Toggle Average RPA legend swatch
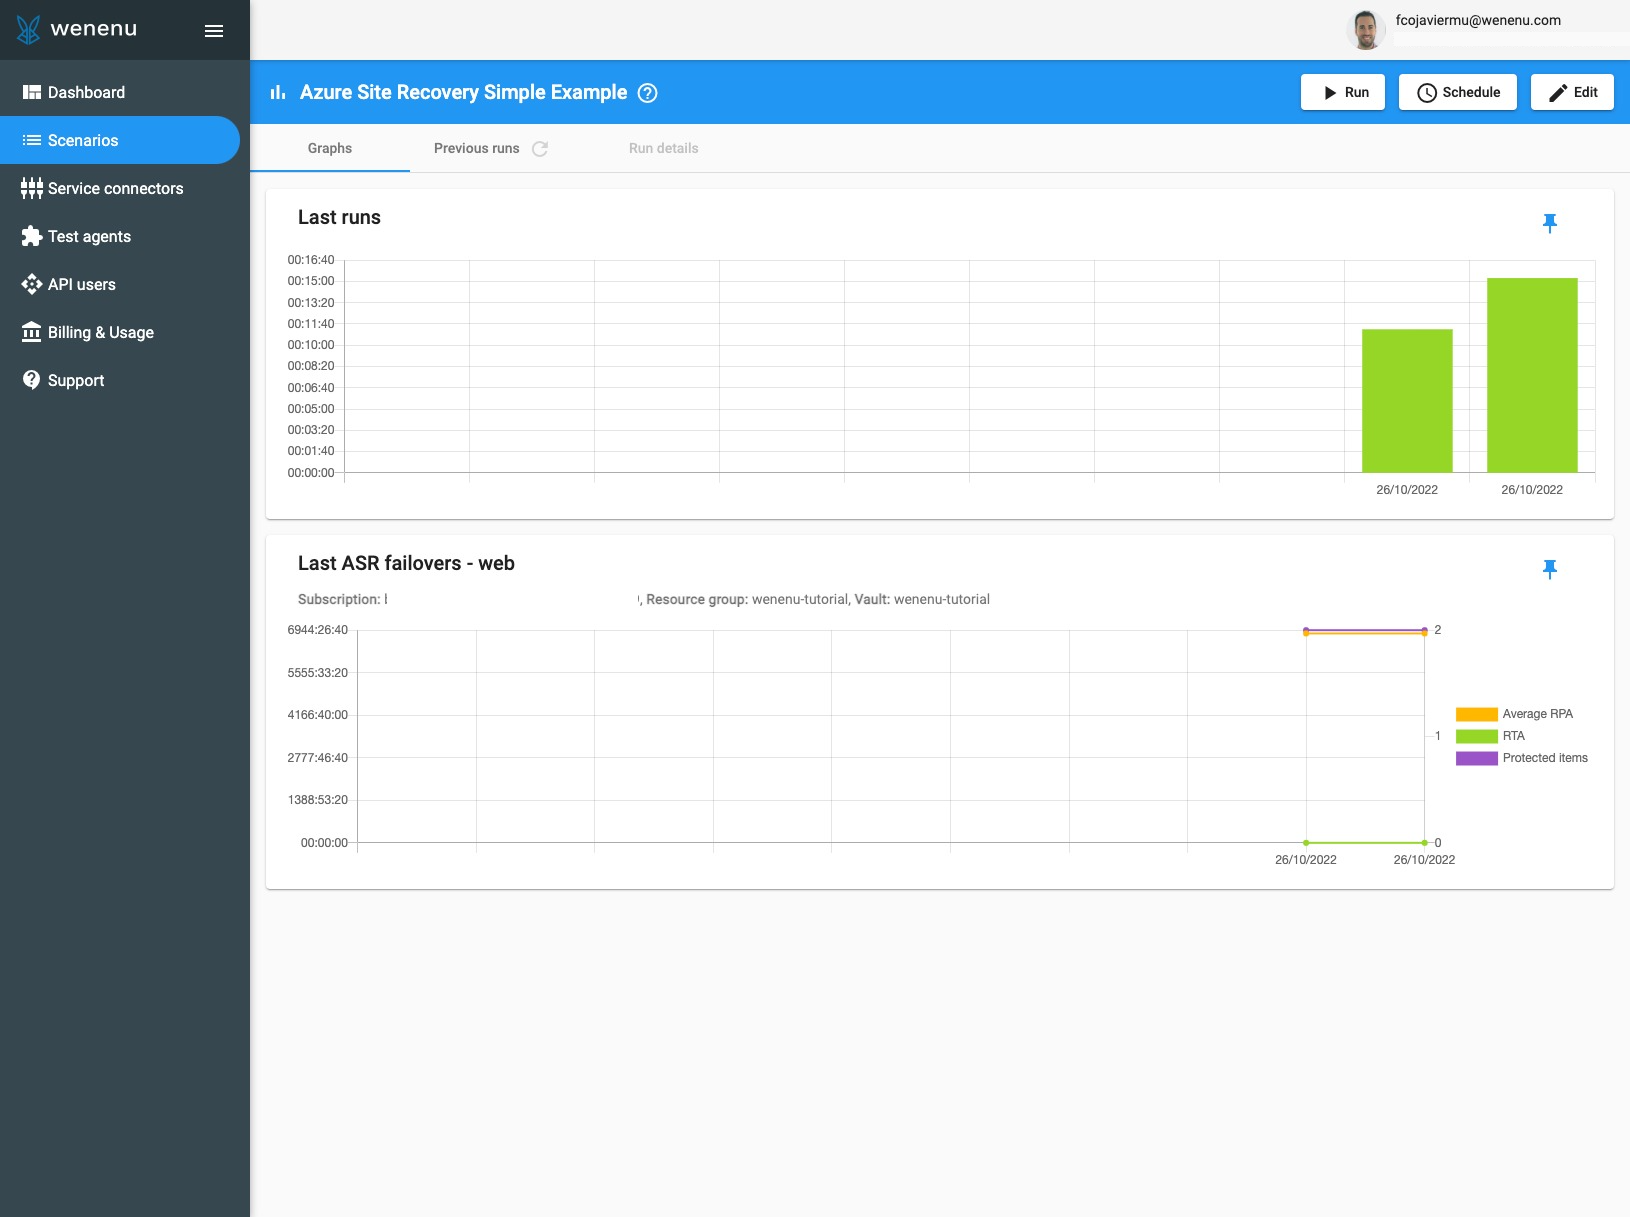Viewport: 1630px width, 1217px height. point(1476,714)
